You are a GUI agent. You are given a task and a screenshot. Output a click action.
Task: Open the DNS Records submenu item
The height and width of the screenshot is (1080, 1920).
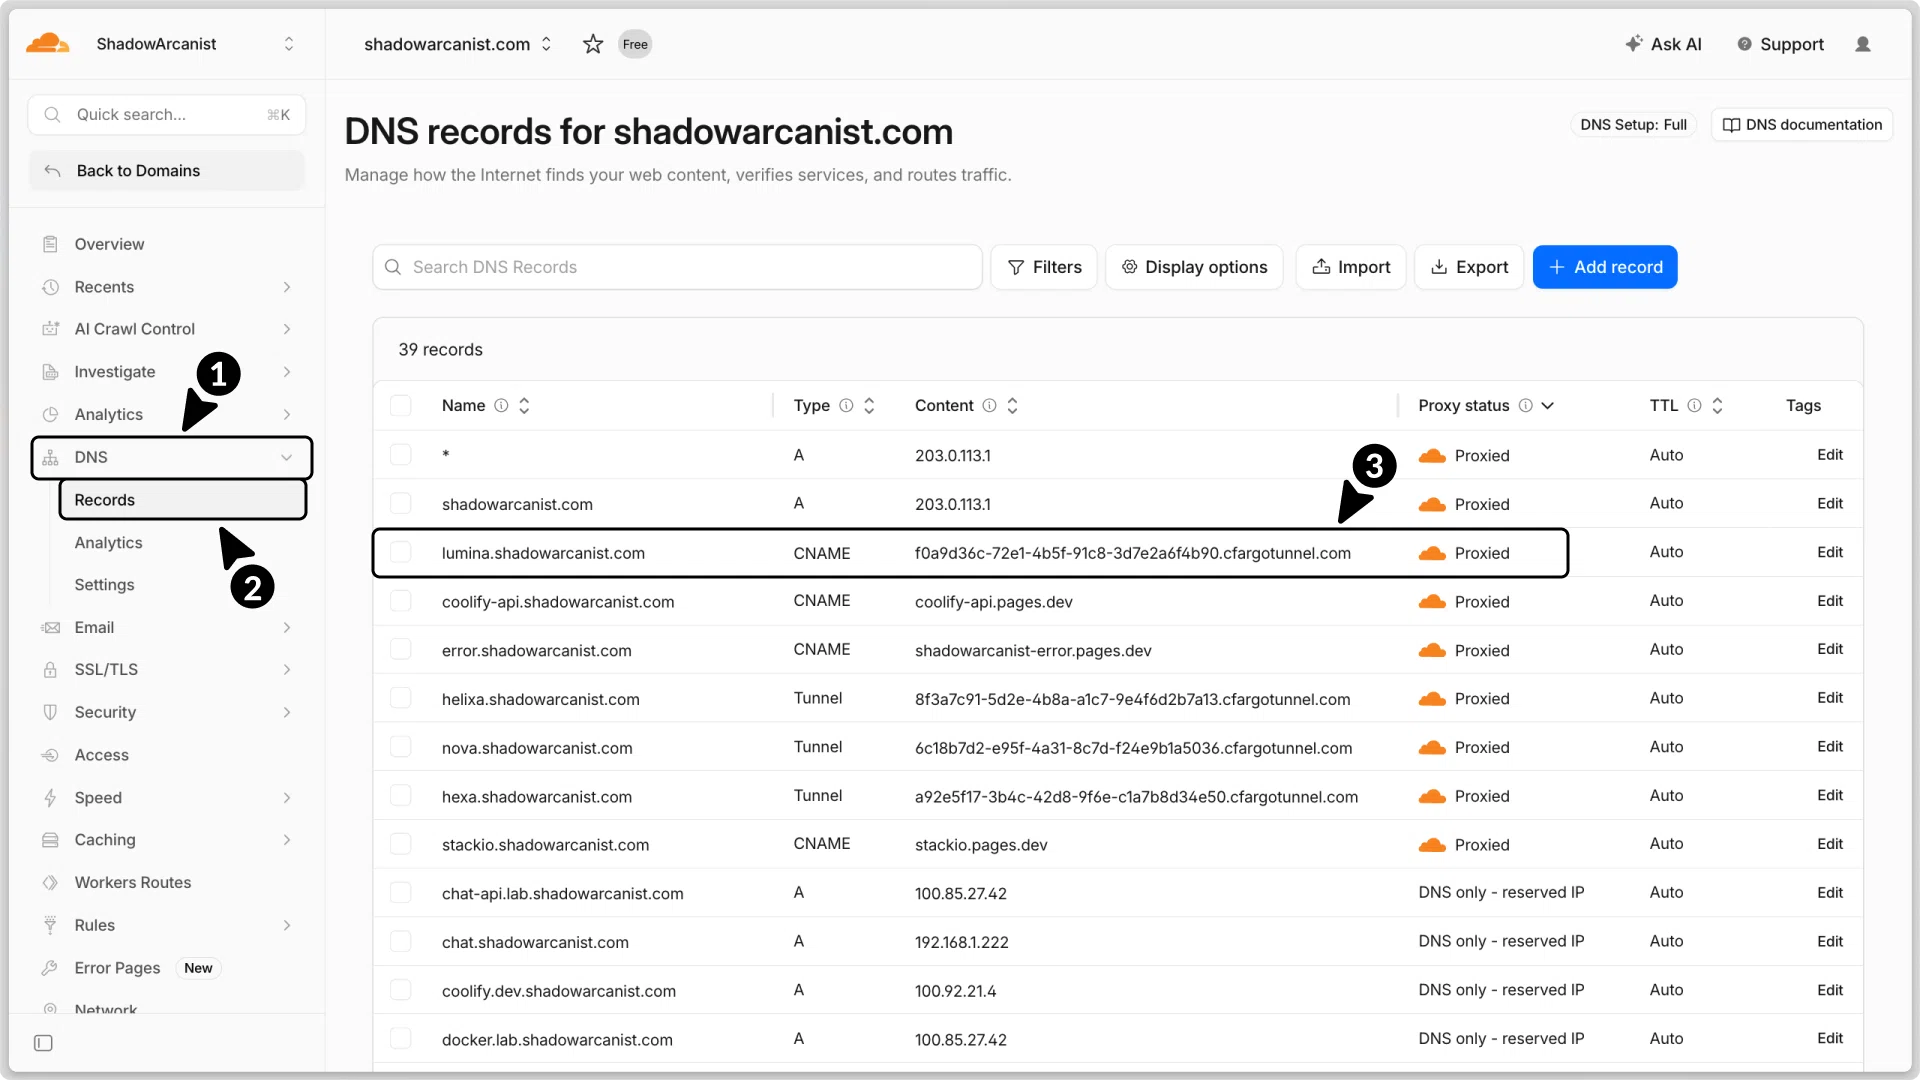183,500
